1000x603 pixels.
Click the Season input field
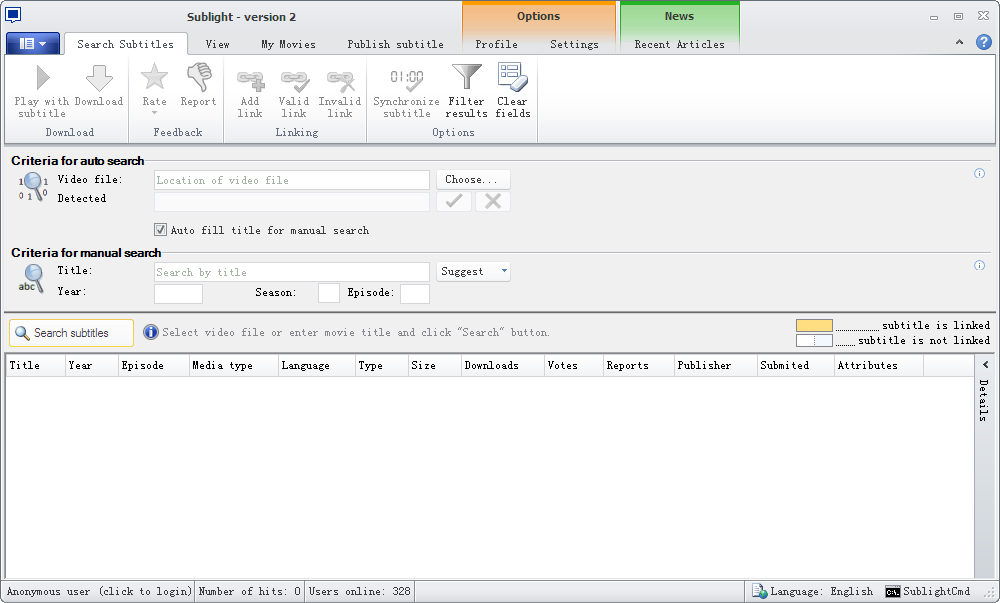(x=329, y=294)
